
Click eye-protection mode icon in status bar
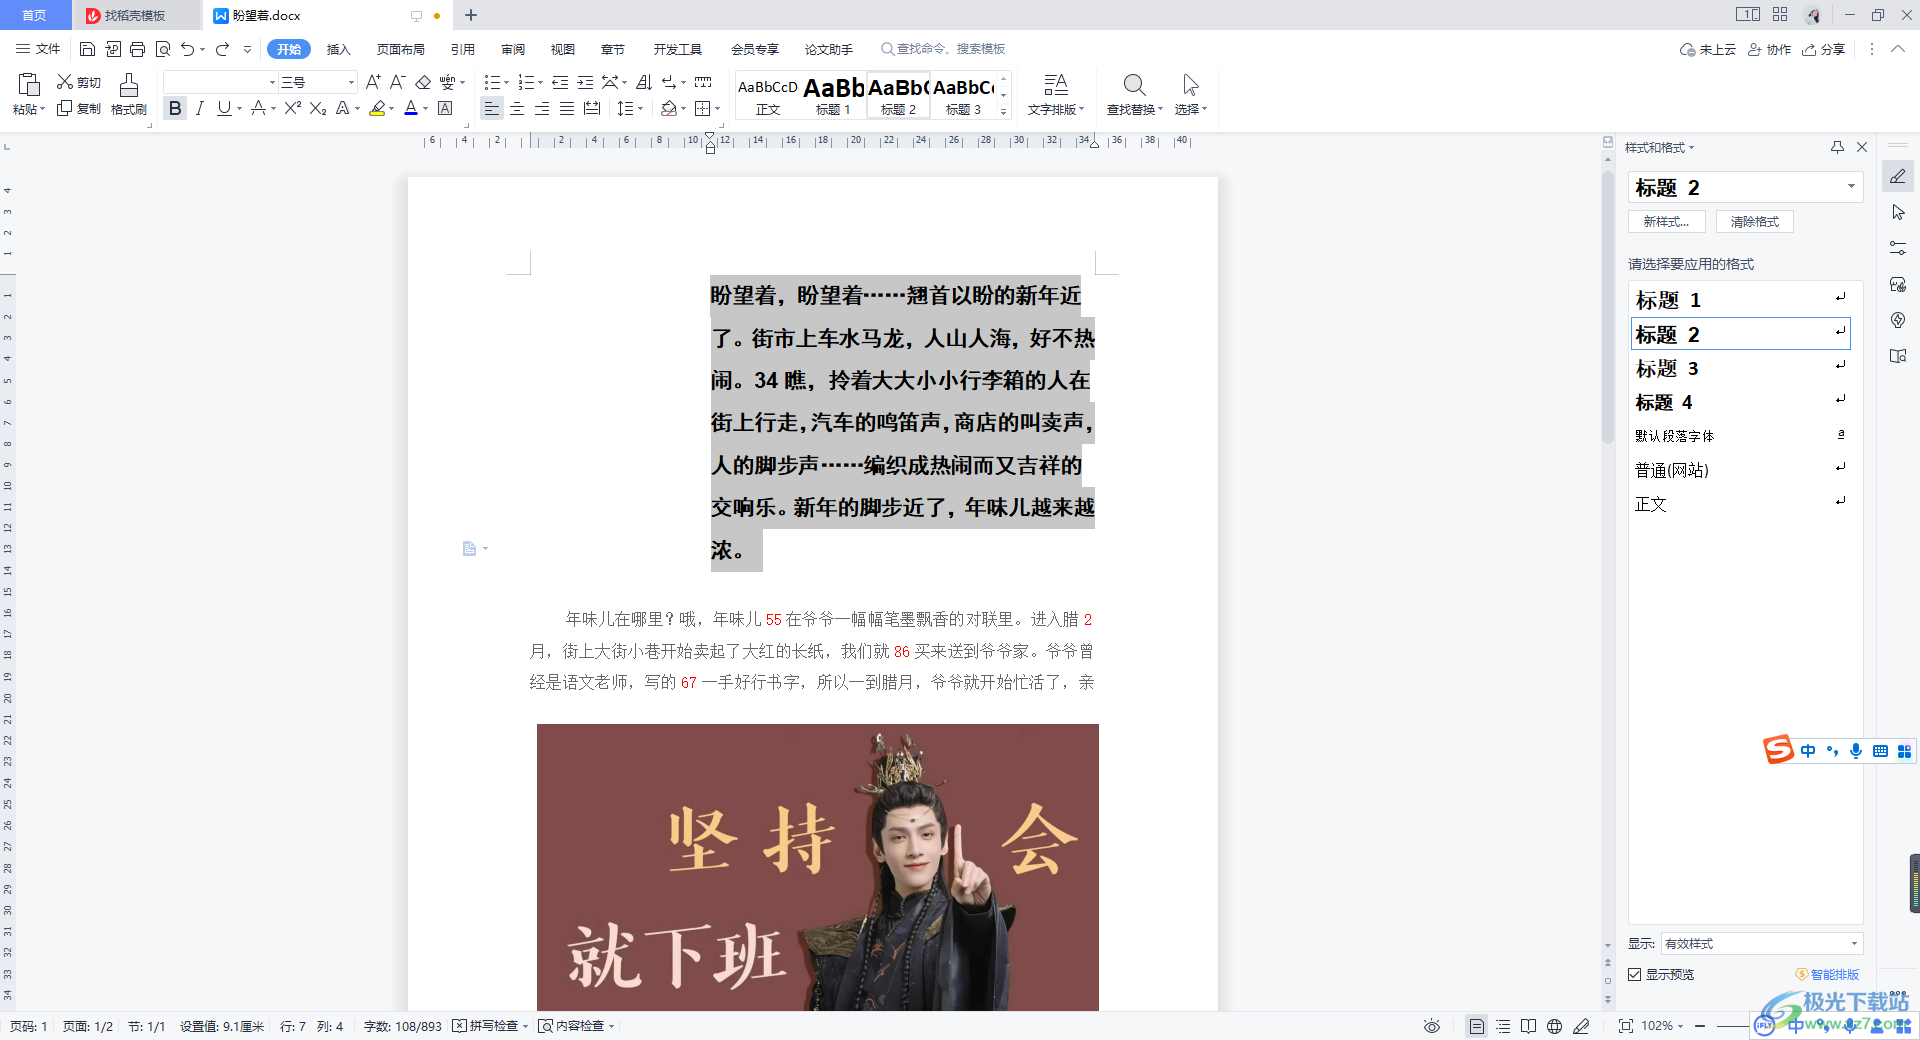click(x=1432, y=1026)
